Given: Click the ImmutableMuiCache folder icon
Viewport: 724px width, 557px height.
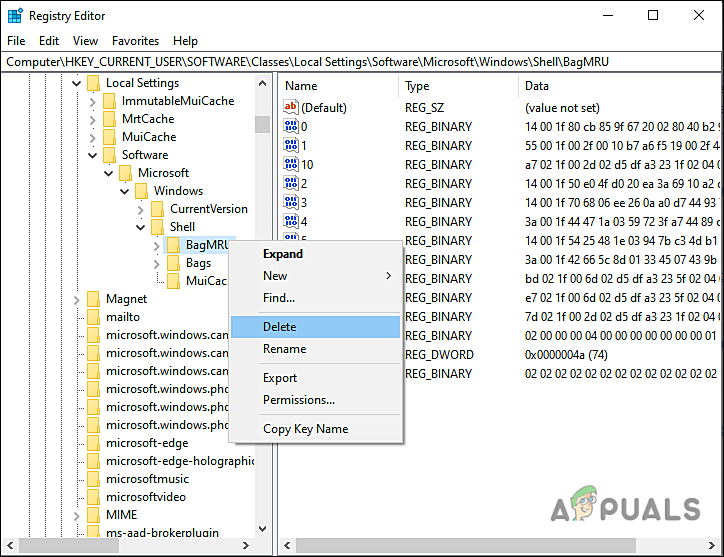Looking at the screenshot, I should (x=109, y=101).
